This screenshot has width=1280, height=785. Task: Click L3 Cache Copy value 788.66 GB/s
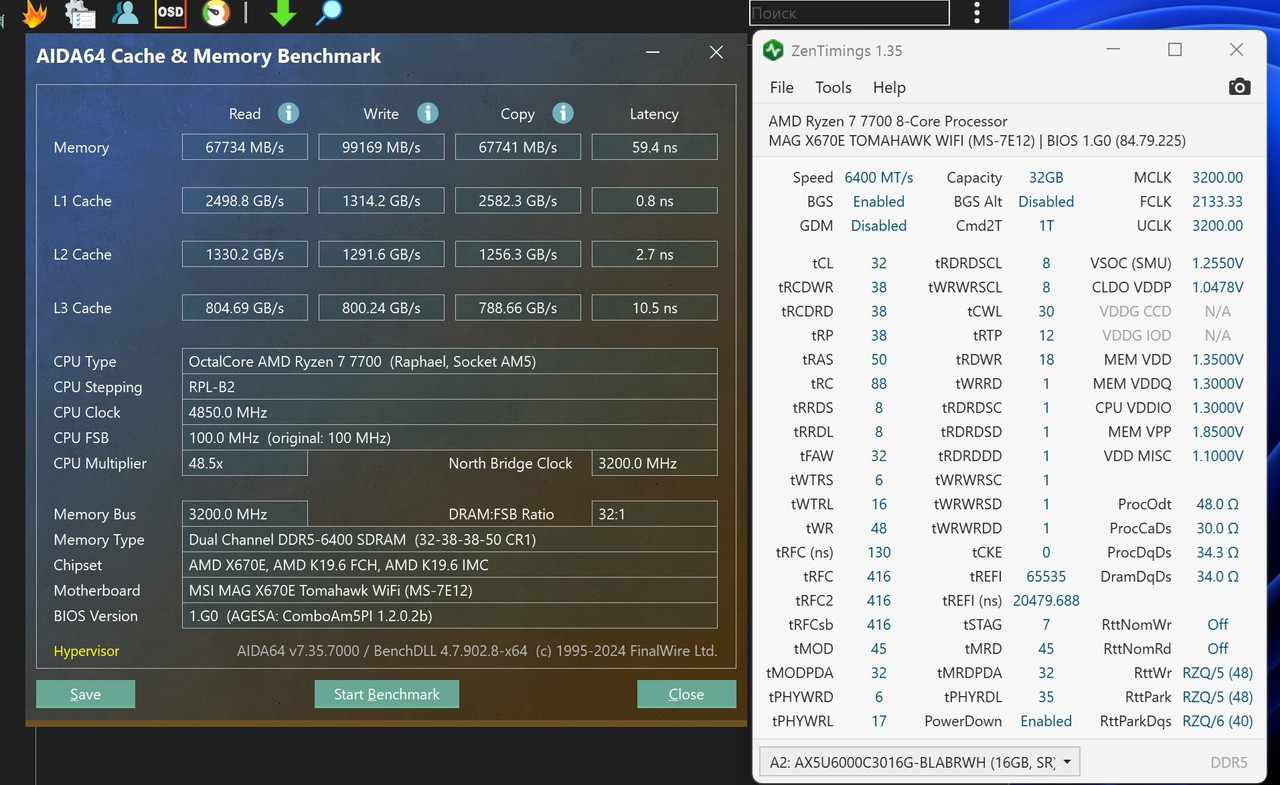click(x=518, y=308)
